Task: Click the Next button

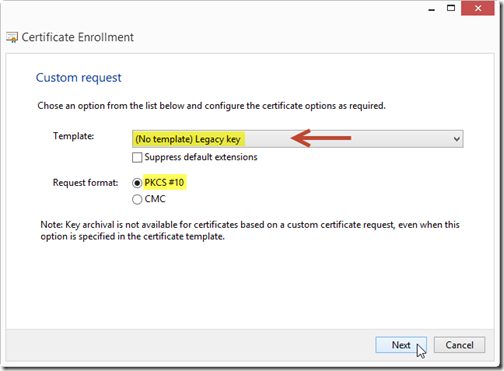Action: click(x=401, y=345)
